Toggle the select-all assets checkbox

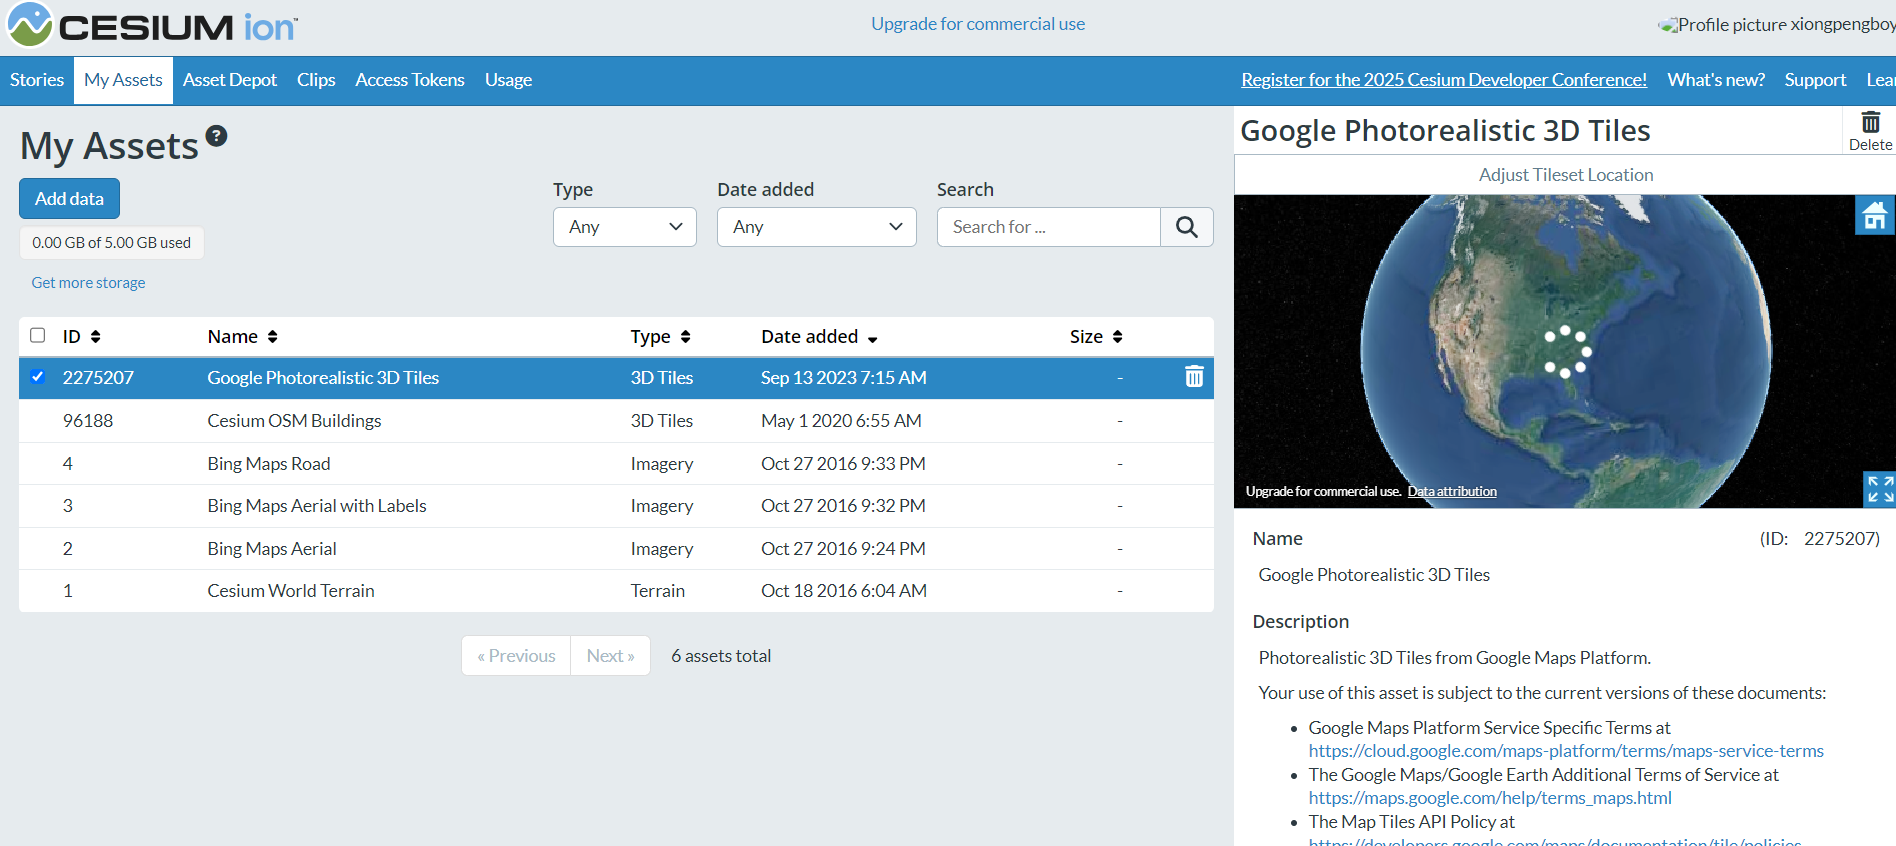click(x=38, y=335)
